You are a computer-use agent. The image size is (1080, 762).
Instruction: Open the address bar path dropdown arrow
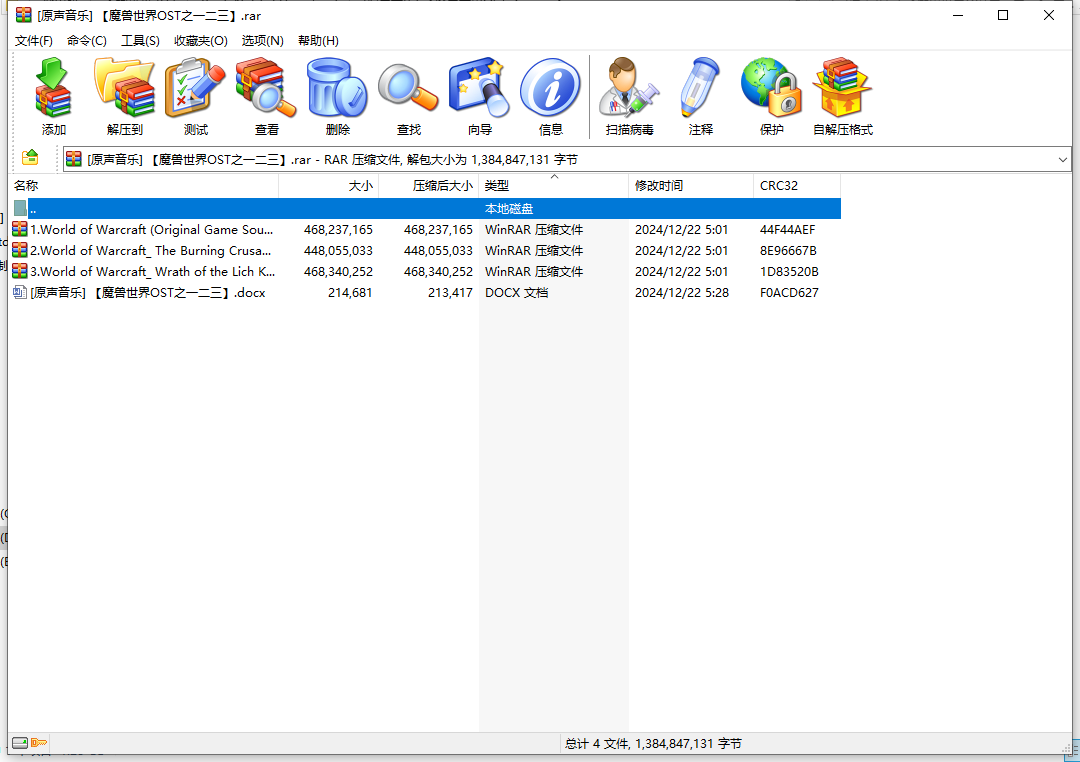(x=1063, y=159)
